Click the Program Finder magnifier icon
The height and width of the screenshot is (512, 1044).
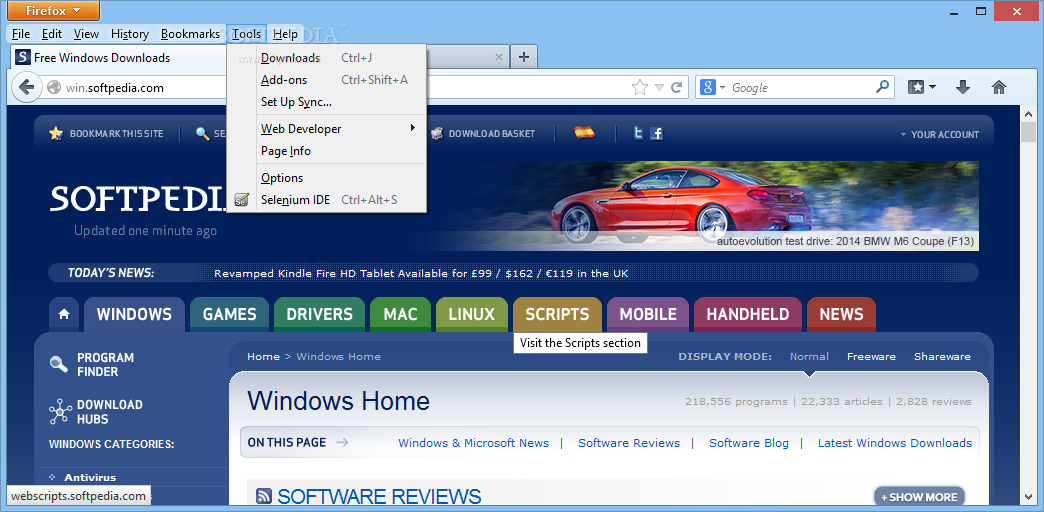59,364
